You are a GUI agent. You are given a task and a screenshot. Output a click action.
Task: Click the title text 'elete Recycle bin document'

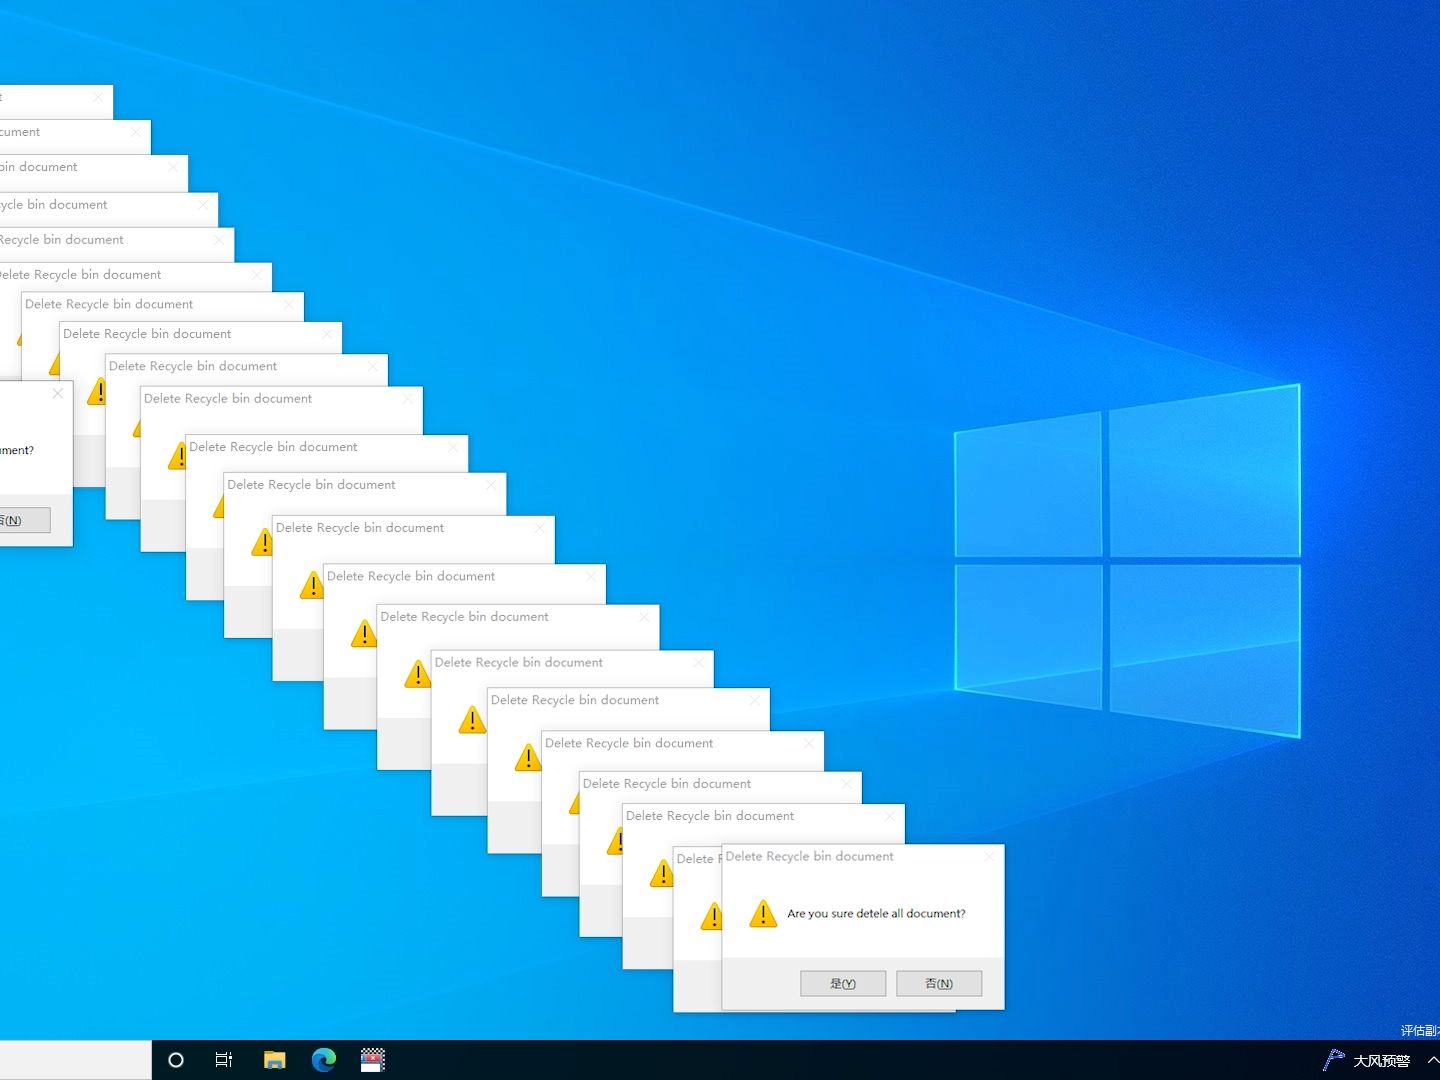80,275
